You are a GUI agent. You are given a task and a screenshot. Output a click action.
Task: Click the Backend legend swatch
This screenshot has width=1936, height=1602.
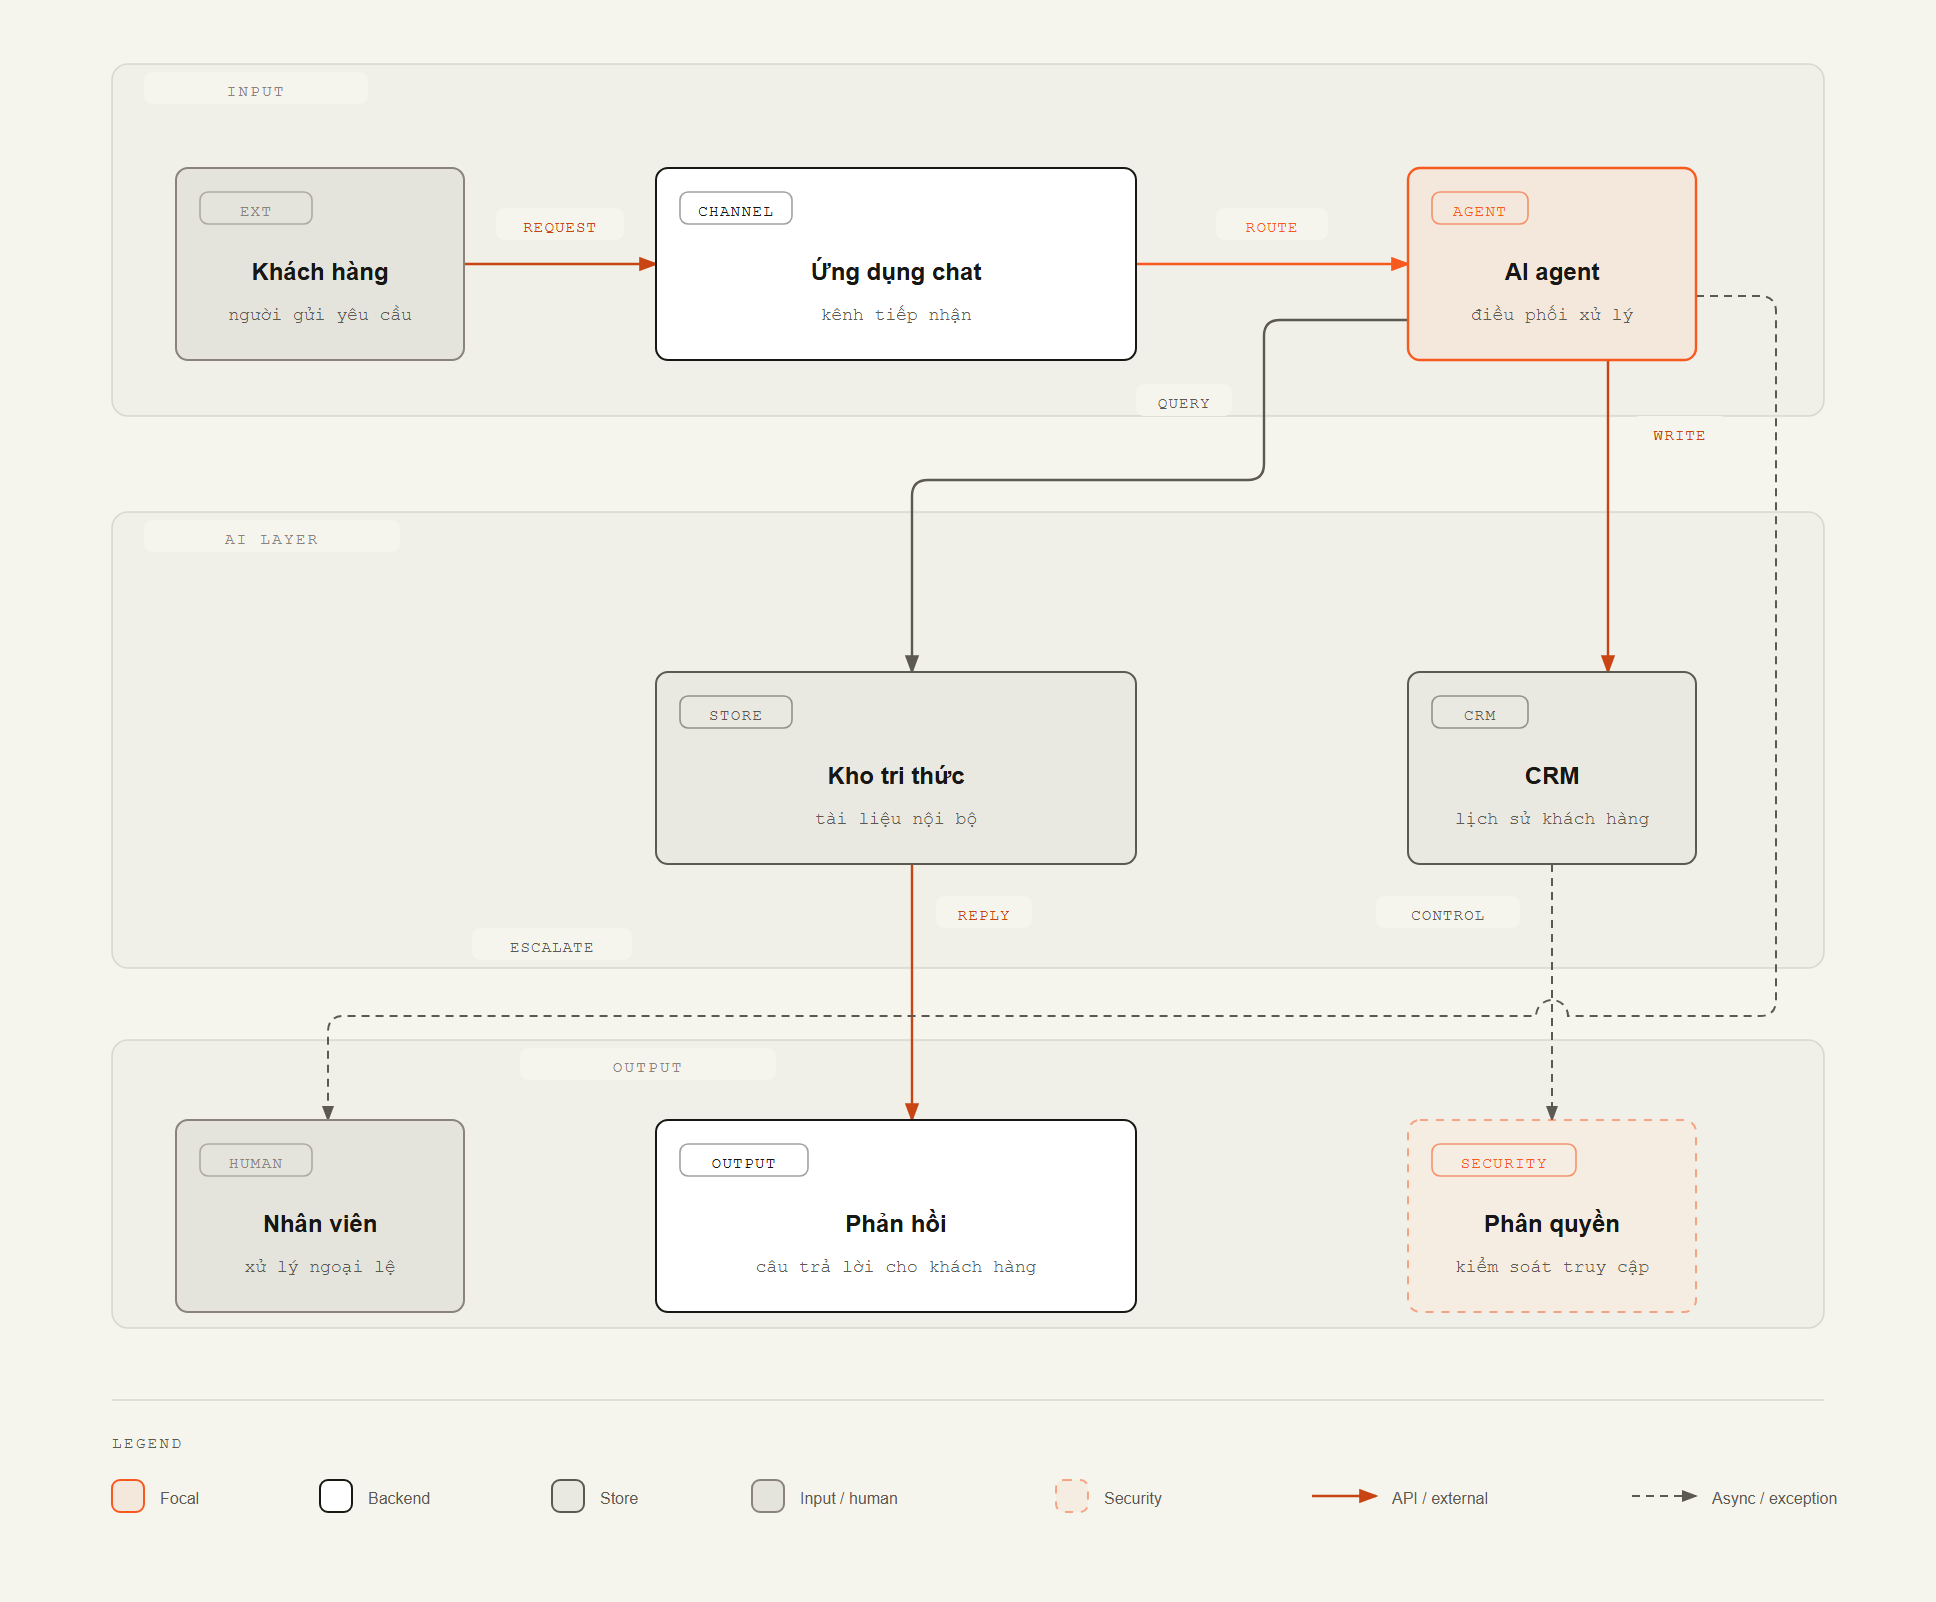pyautogui.click(x=336, y=1496)
